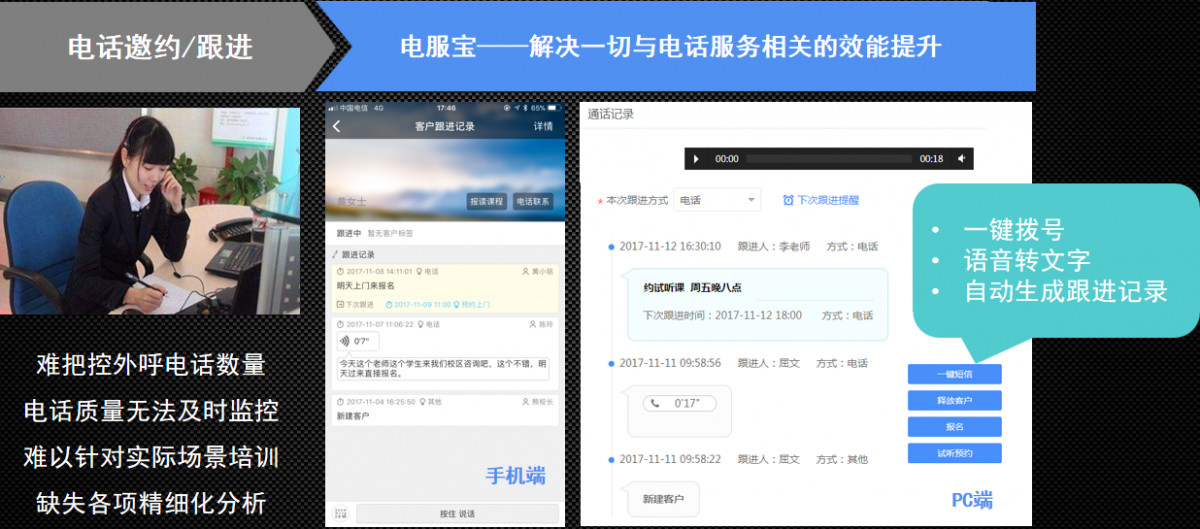
Task: Play the 0'7" voice message on phone
Action: 358,341
